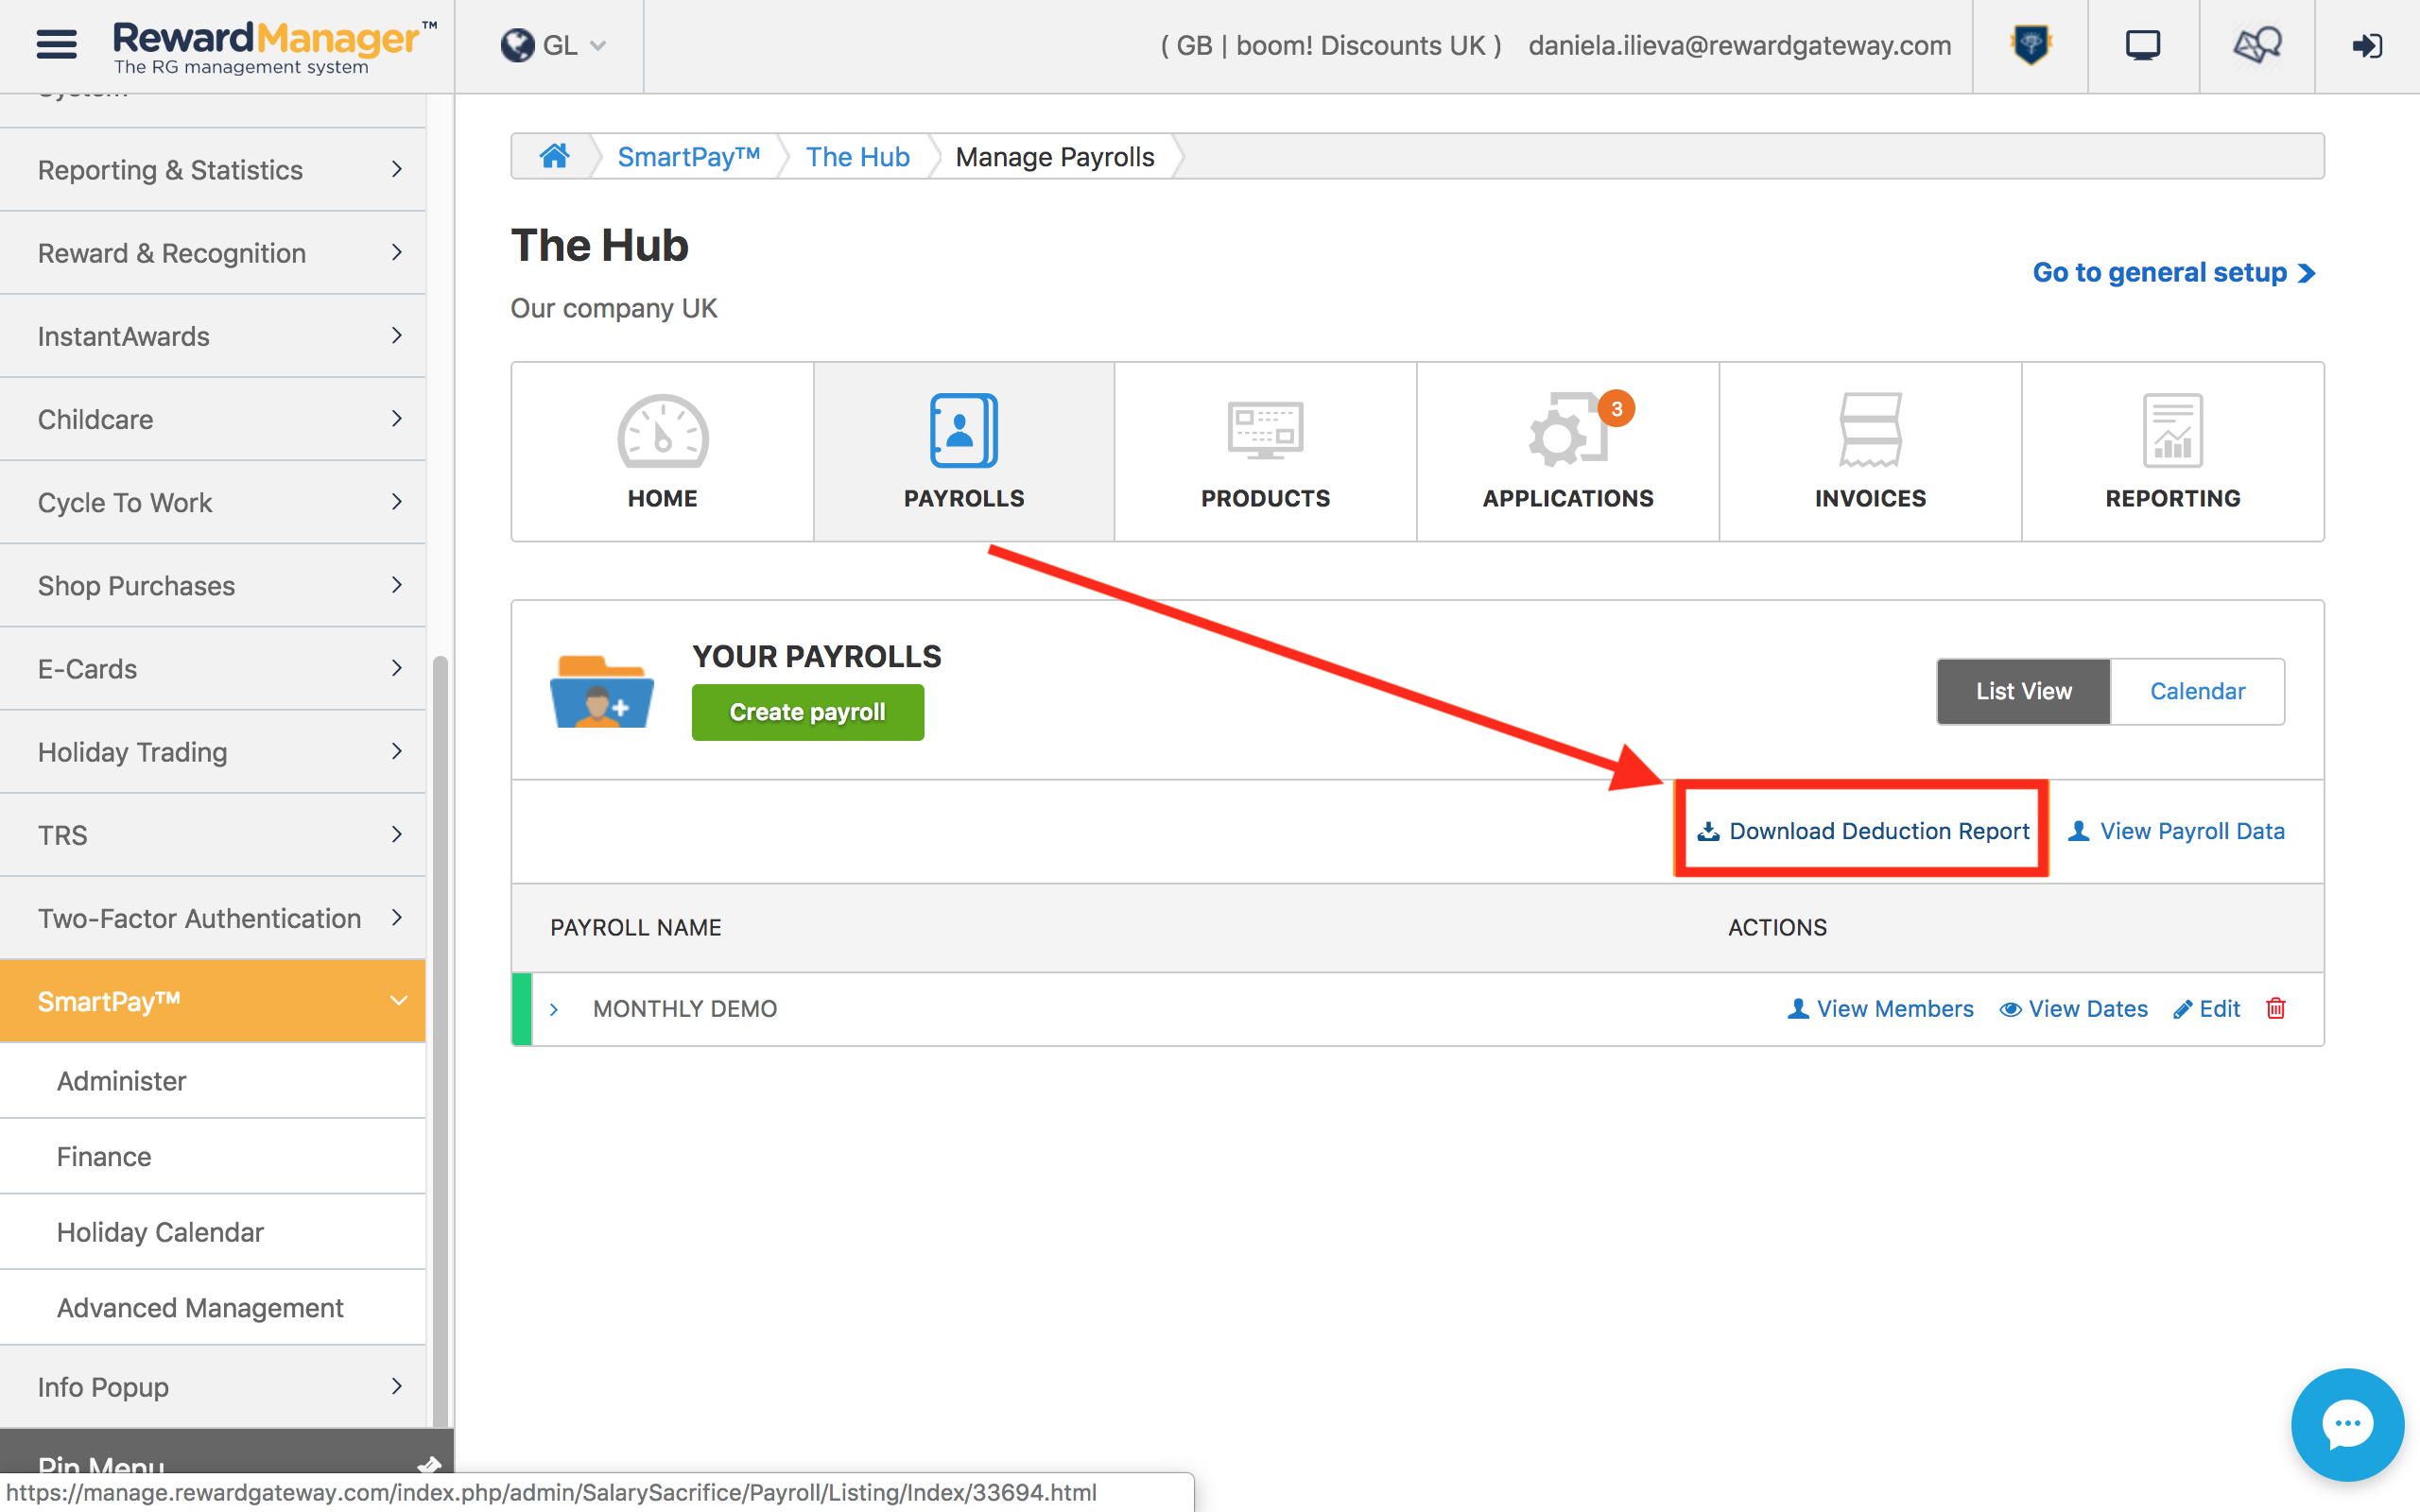2420x1512 pixels.
Task: Switch to the PRODUCTS tab
Action: coord(1265,452)
